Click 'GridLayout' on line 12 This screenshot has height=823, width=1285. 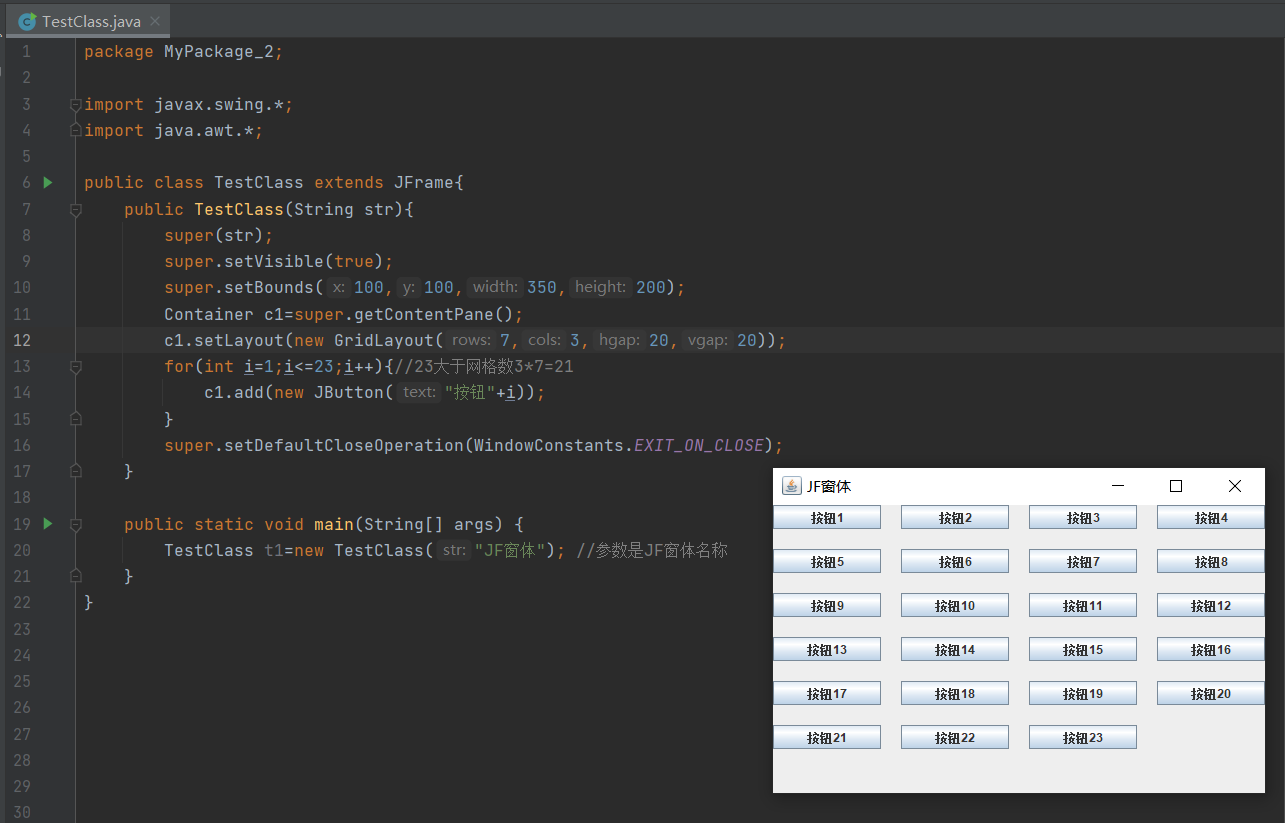pos(384,340)
